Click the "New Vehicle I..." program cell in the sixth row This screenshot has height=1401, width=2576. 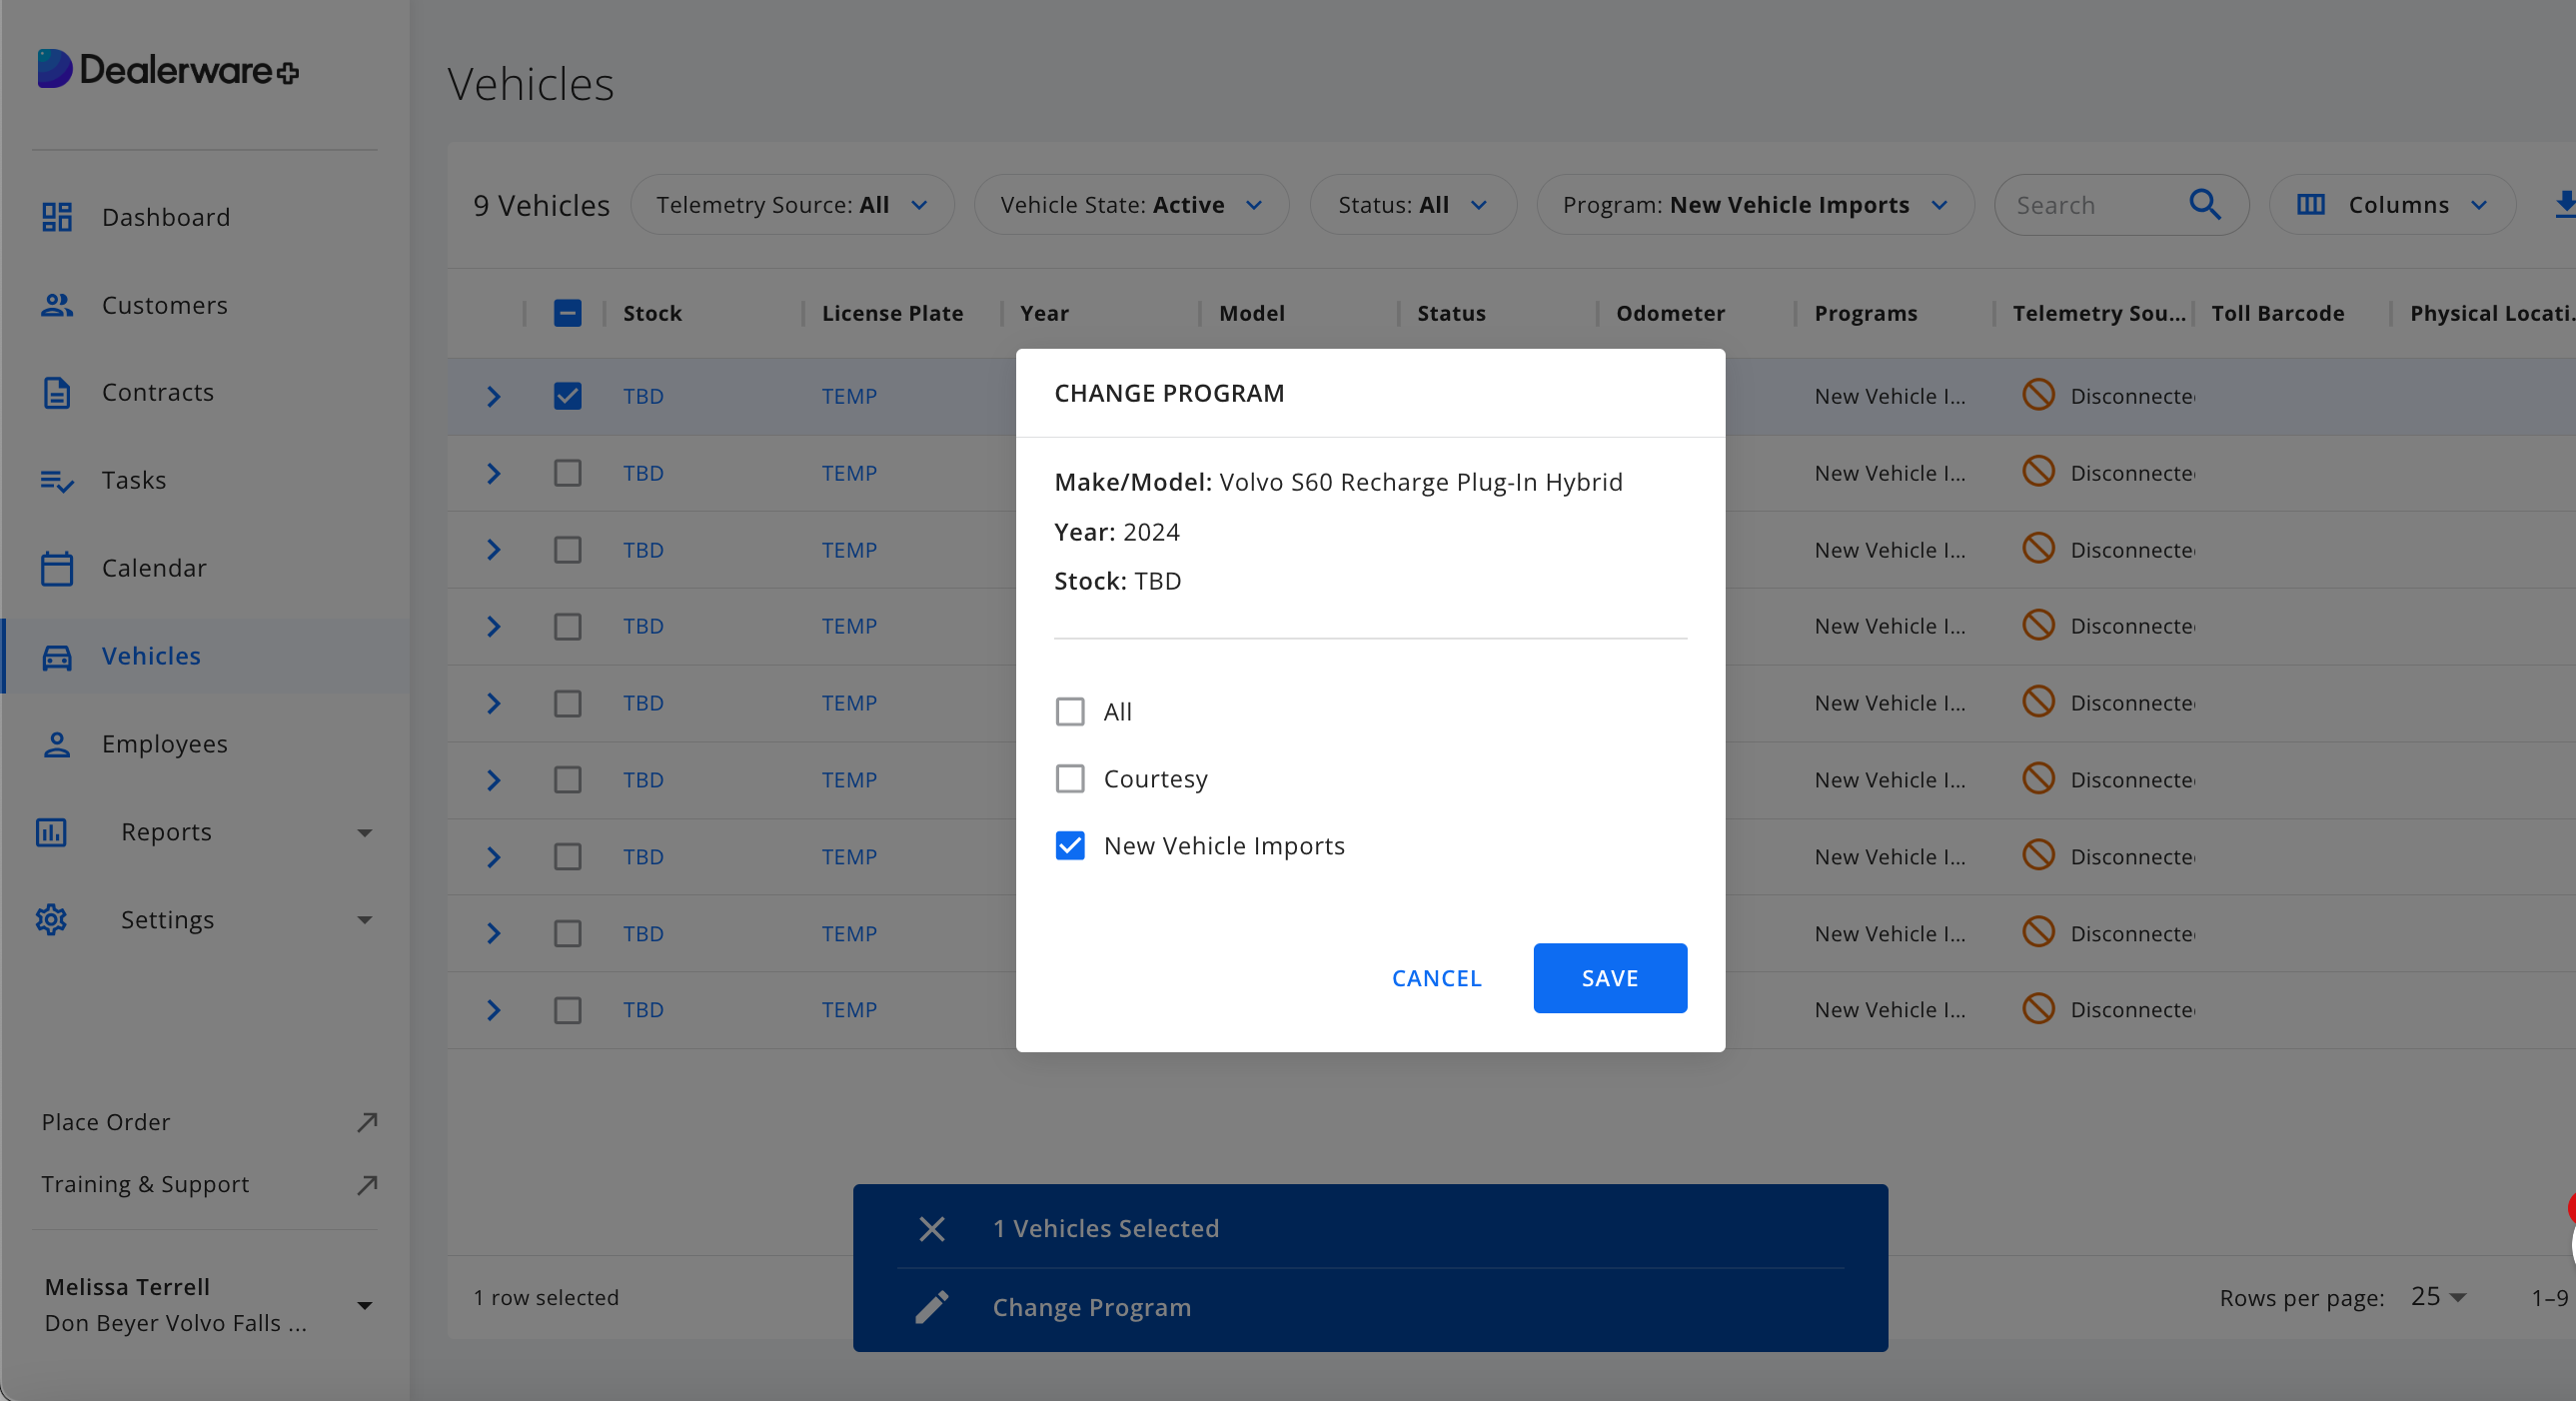click(x=1889, y=780)
